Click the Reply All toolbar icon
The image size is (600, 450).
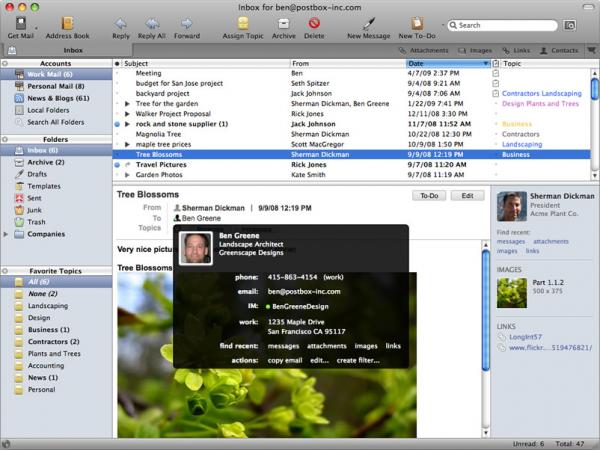pyautogui.click(x=152, y=22)
